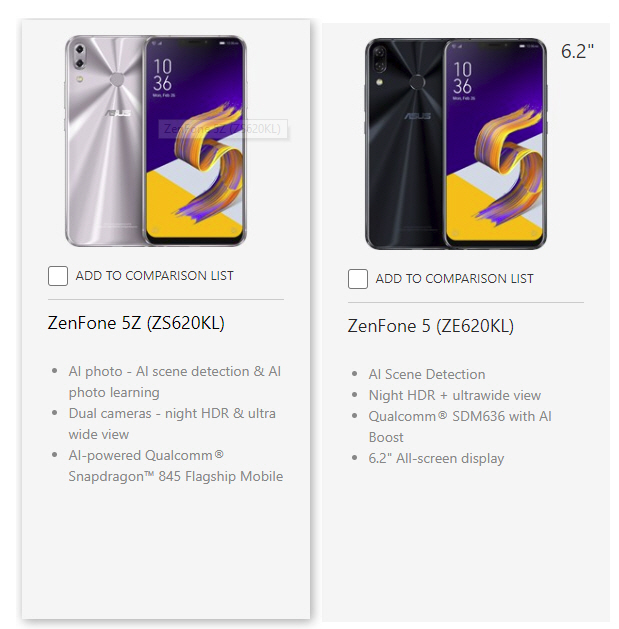Tick the ZenFone 5 (ZE620KL) comparison checkbox
619x629 pixels.
coord(358,279)
